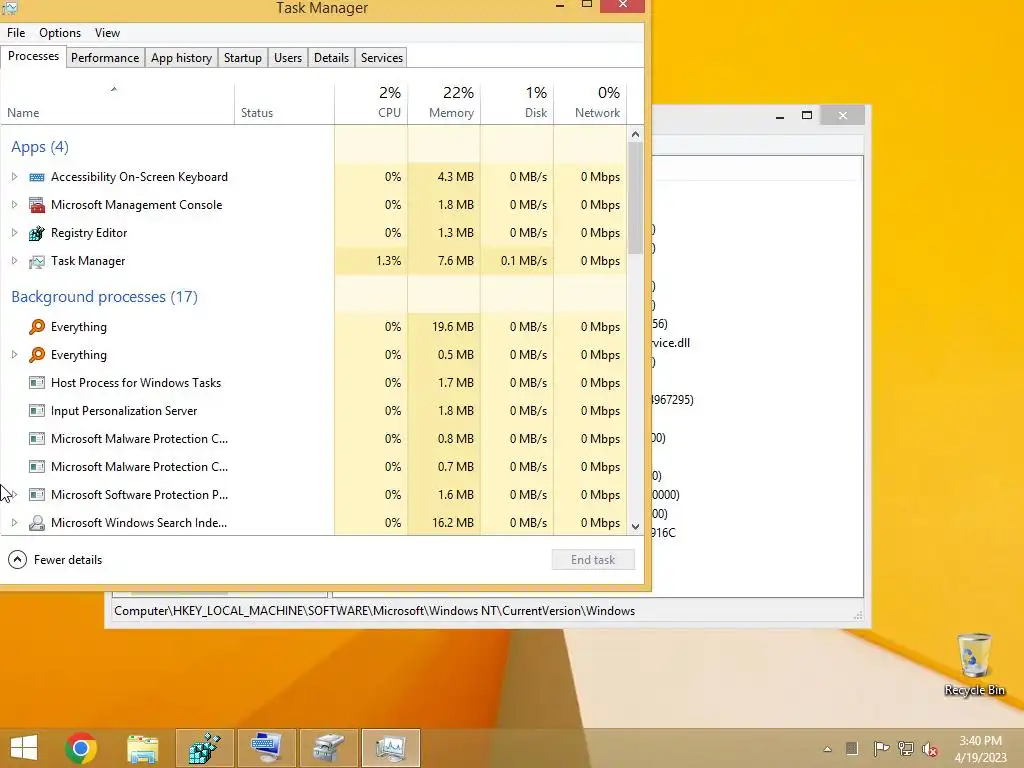The width and height of the screenshot is (1024, 768).
Task: Click the process list scrollbar thumb
Action: click(x=635, y=198)
